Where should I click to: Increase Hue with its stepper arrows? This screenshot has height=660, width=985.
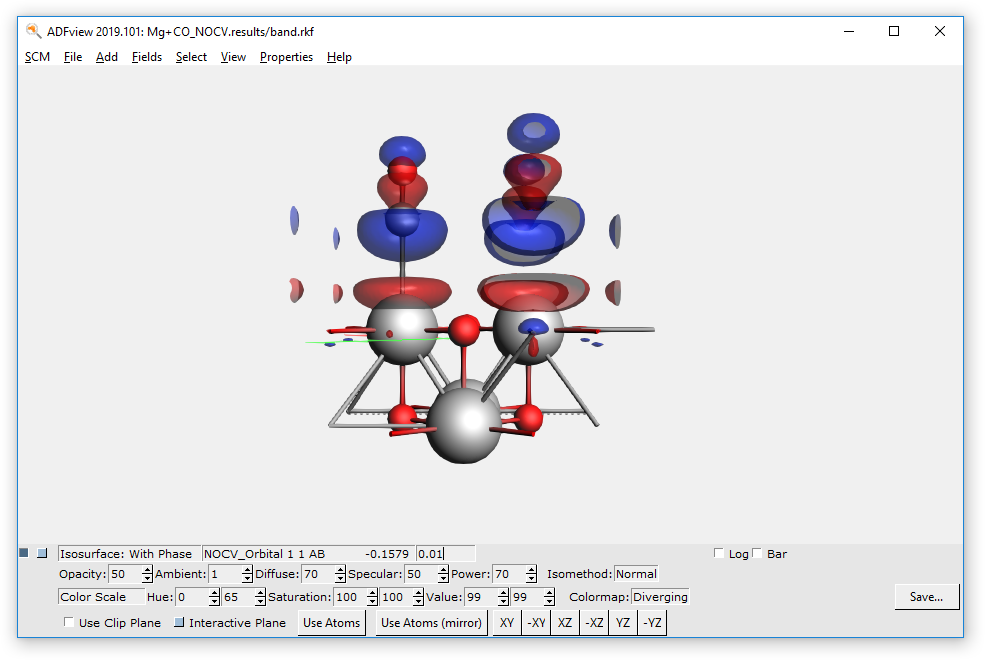(214, 593)
